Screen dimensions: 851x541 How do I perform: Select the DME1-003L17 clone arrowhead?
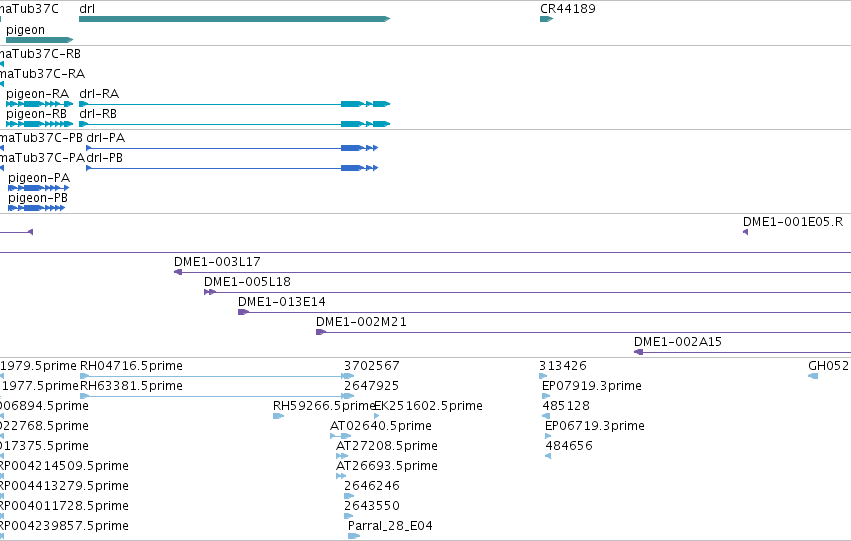177,272
